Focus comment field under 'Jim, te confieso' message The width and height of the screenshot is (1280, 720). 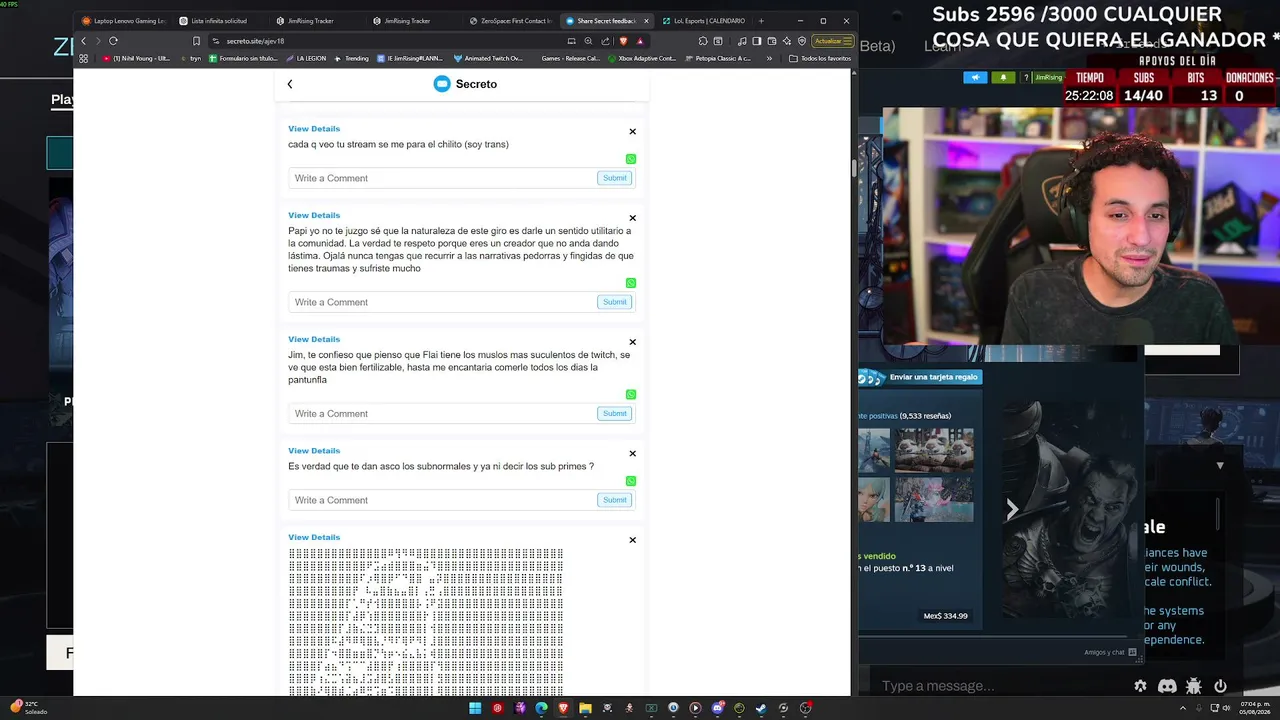pyautogui.click(x=442, y=414)
